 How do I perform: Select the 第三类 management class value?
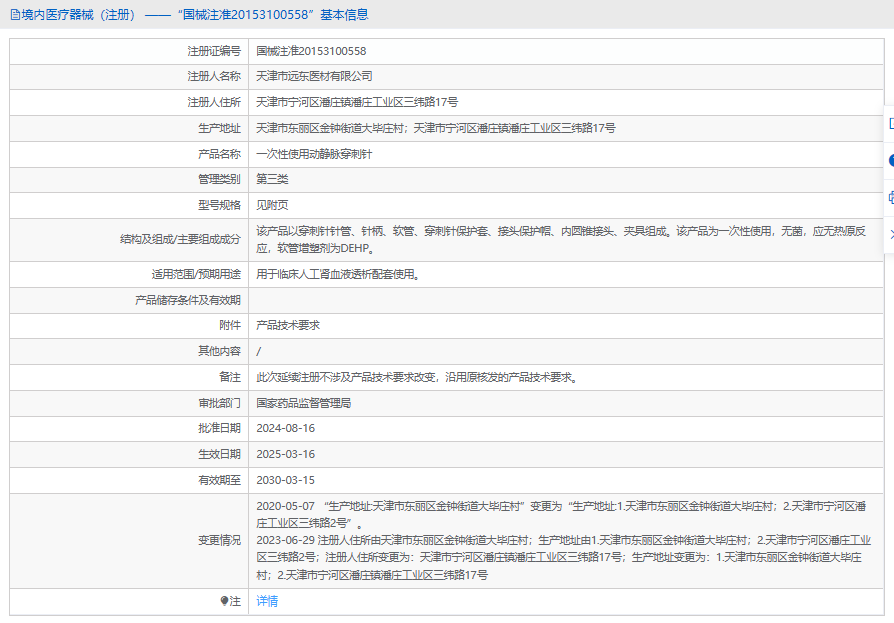[272, 179]
